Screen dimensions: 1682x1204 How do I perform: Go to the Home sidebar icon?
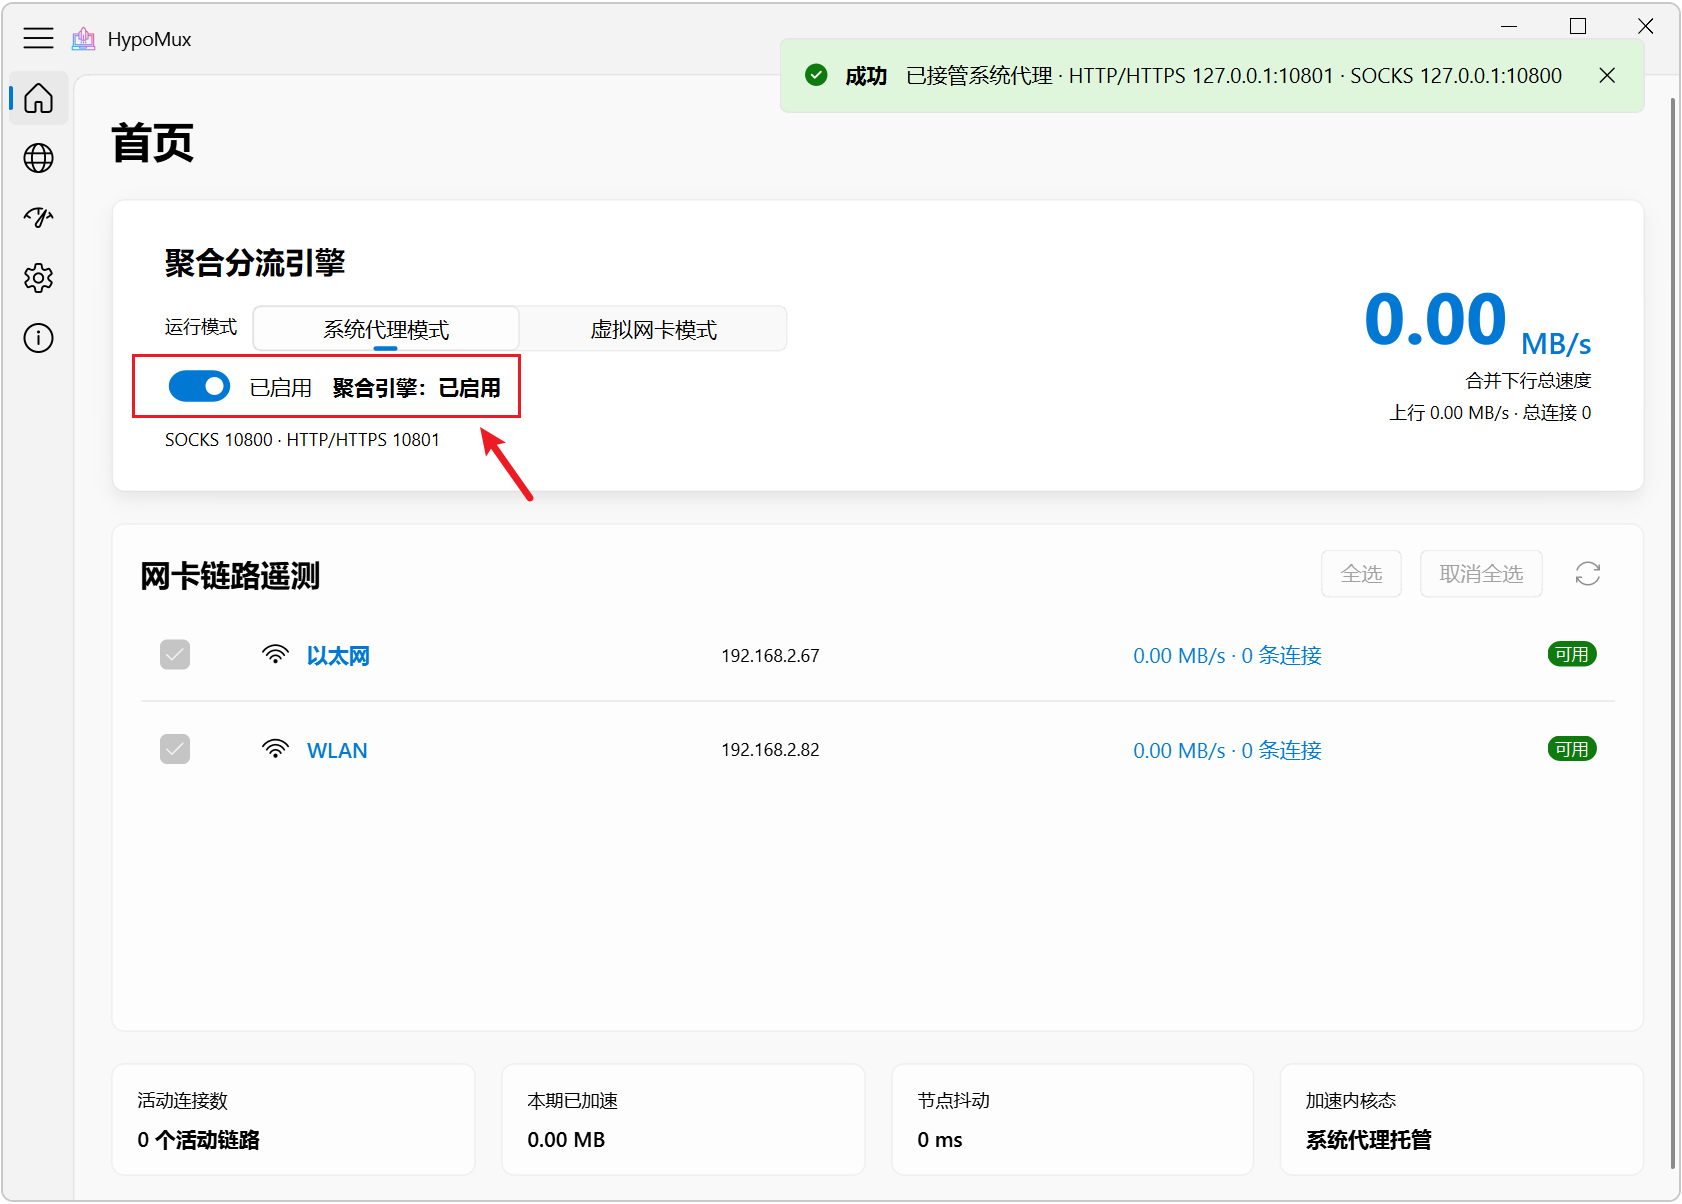click(38, 98)
